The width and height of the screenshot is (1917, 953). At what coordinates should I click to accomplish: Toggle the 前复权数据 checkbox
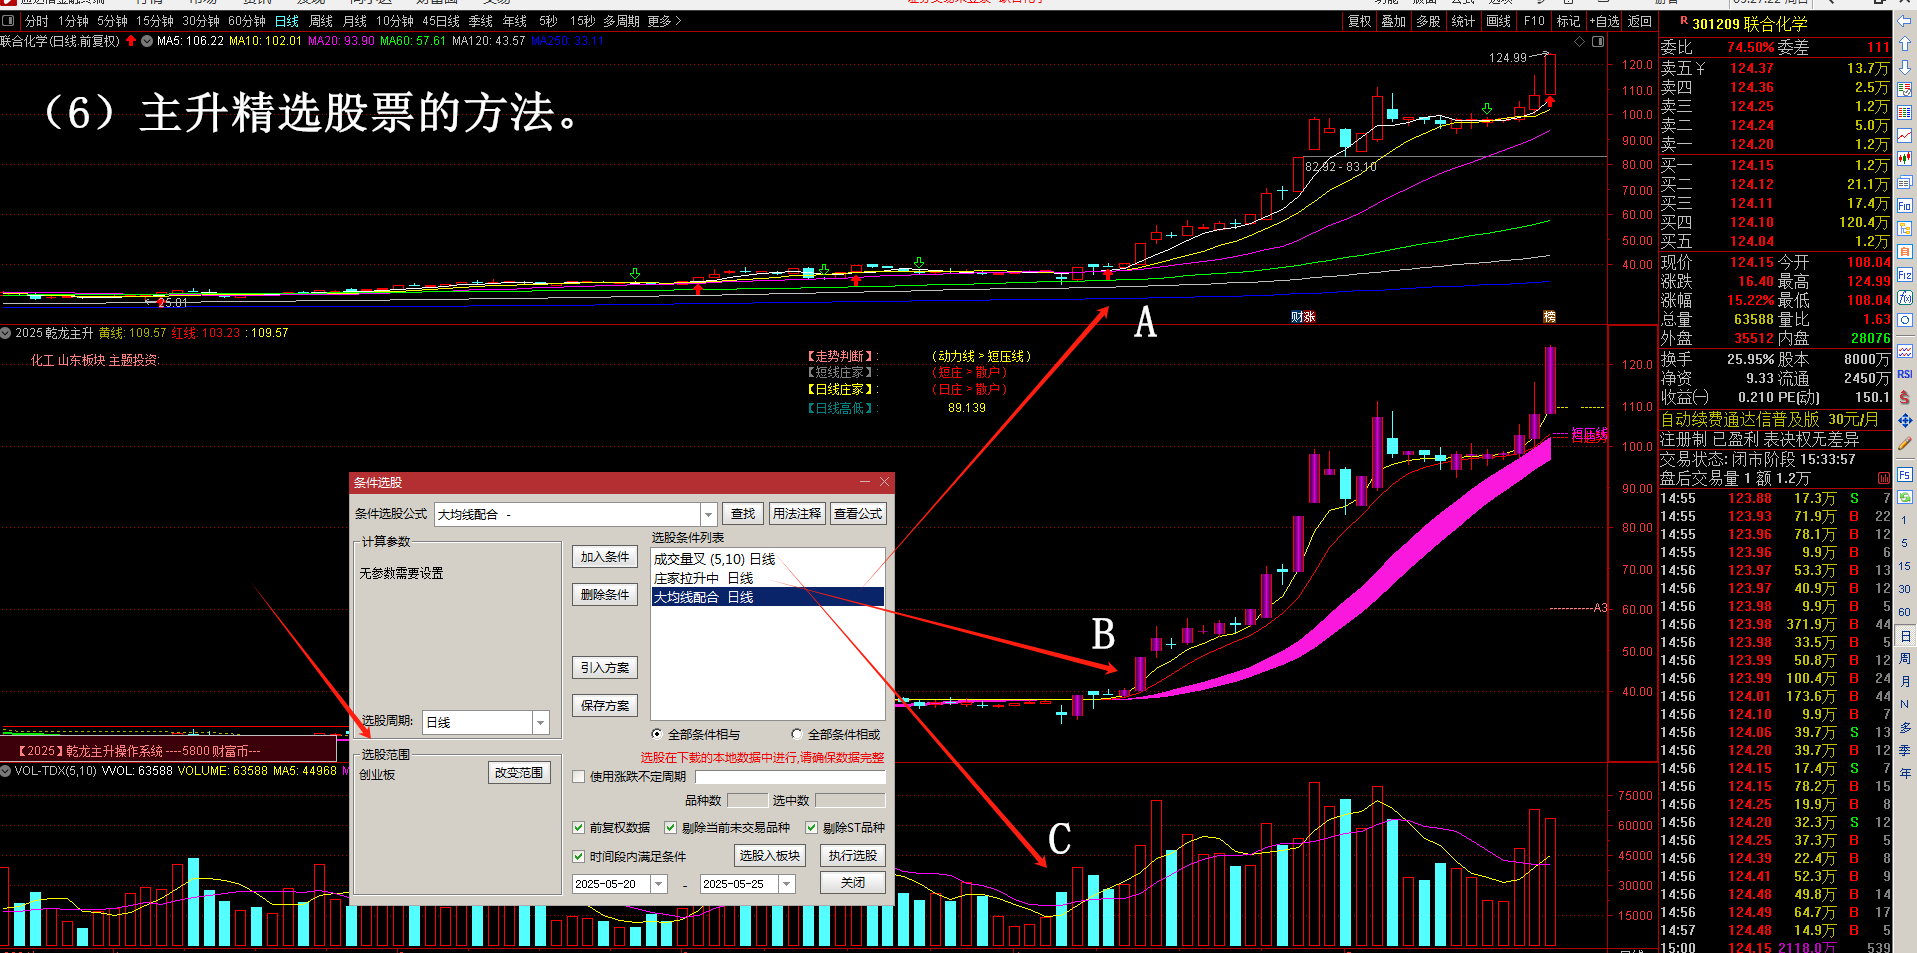pyautogui.click(x=578, y=827)
